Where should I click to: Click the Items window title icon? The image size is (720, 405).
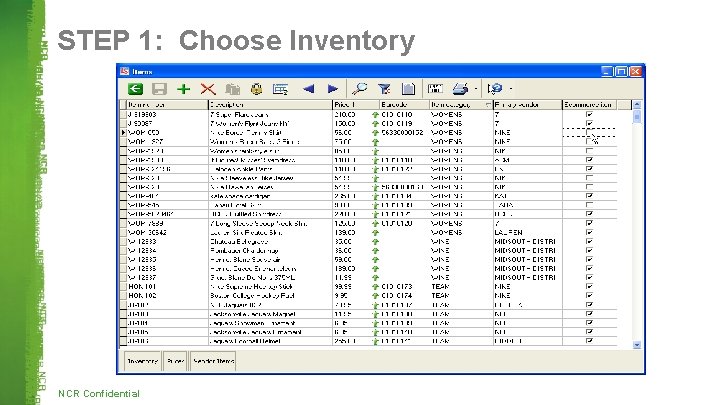(125, 71)
